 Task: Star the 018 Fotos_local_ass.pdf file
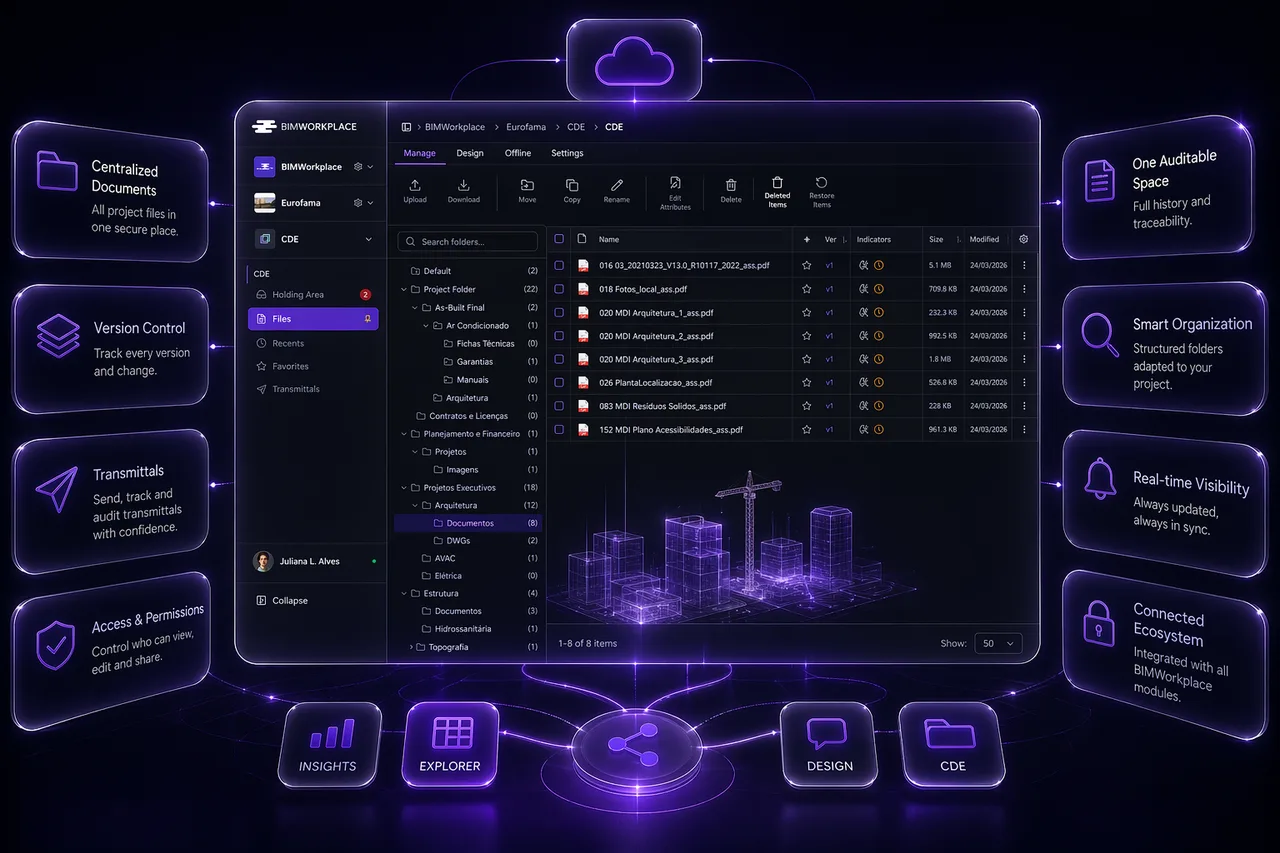tap(806, 289)
